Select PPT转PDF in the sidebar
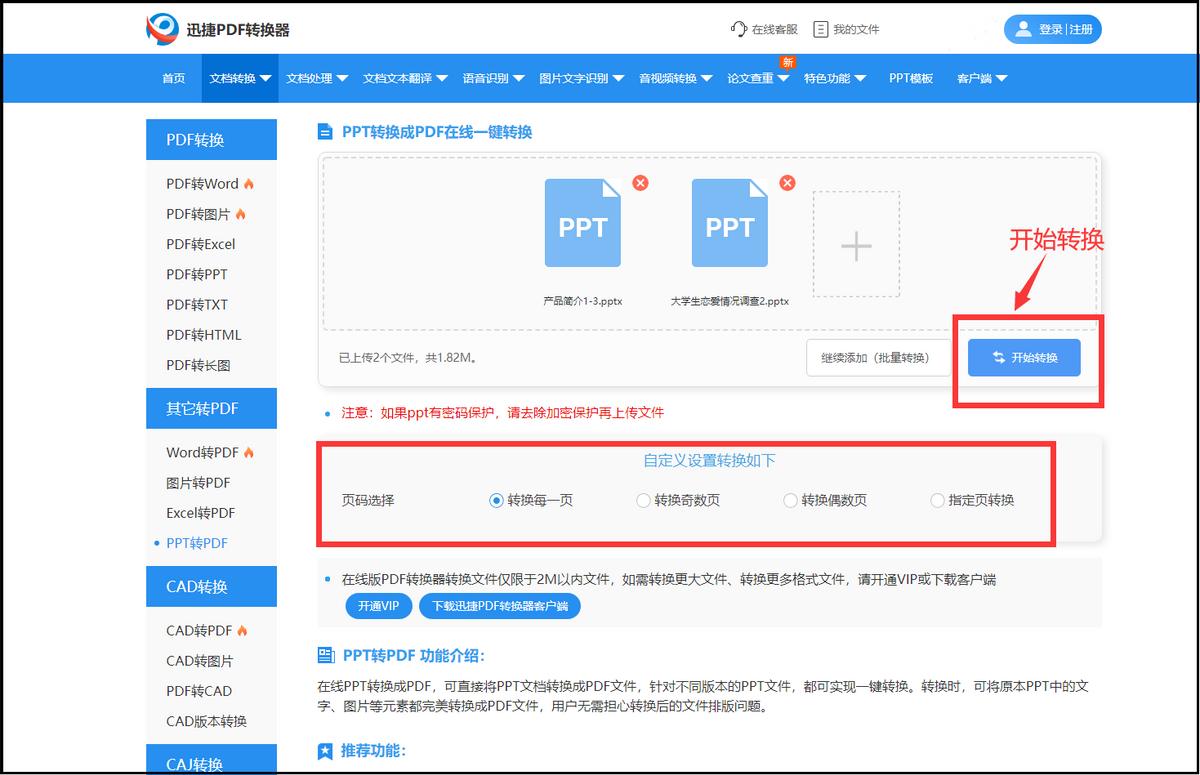 197,543
